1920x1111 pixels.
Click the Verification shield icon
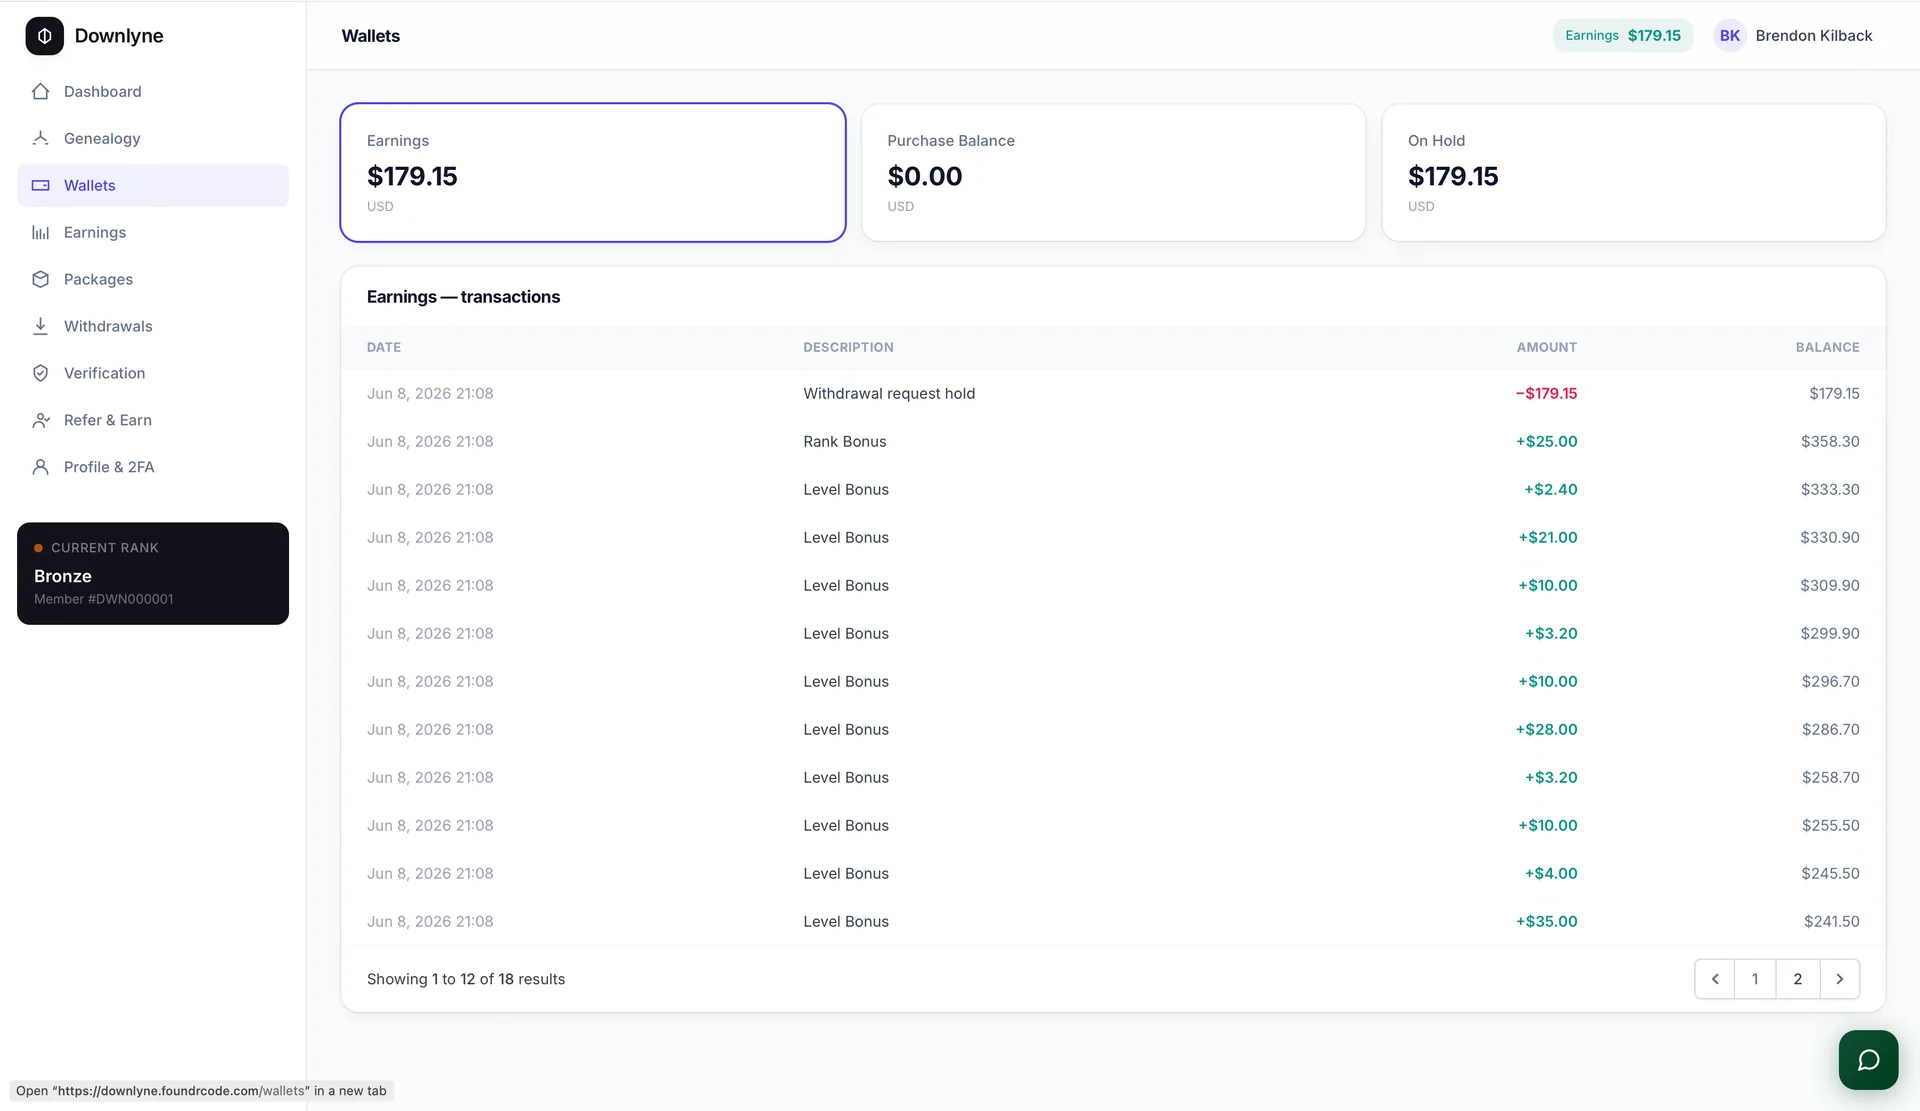41,373
